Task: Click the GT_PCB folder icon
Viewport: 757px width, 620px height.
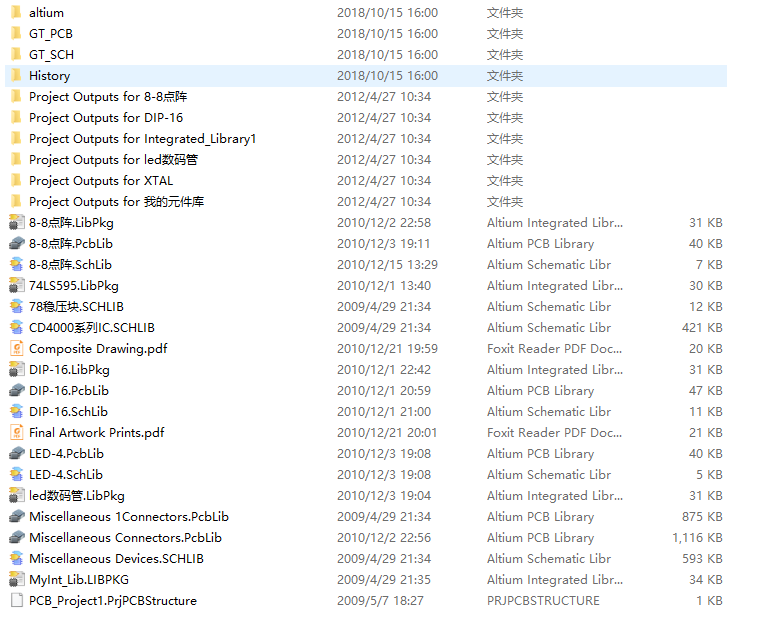Action: (x=16, y=34)
